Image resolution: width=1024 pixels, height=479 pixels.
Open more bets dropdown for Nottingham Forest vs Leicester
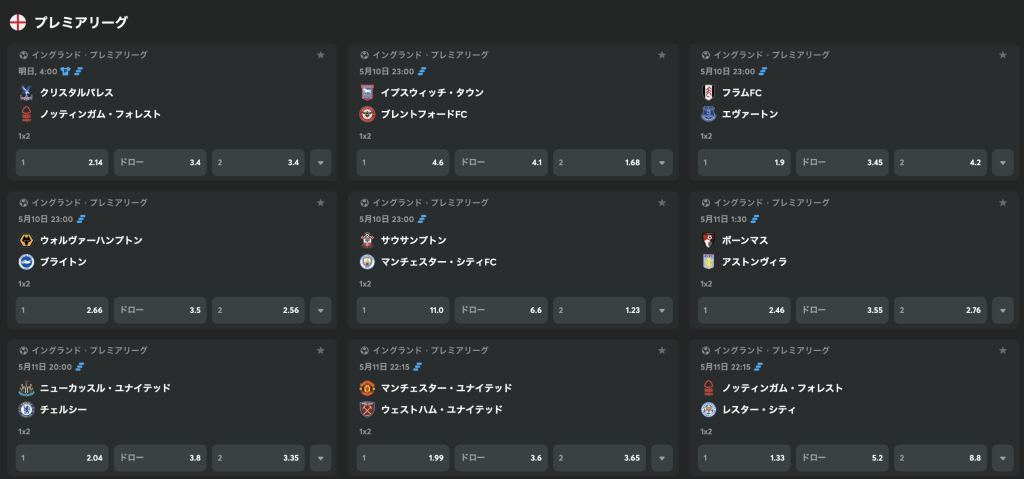click(1003, 458)
